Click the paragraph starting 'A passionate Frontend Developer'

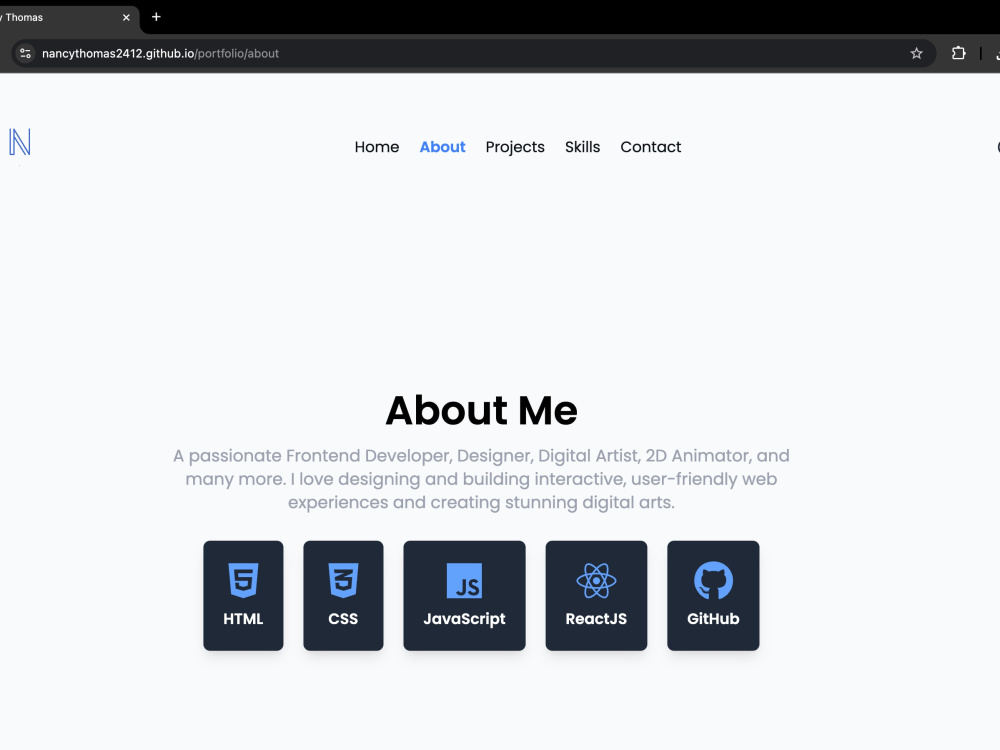(482, 479)
